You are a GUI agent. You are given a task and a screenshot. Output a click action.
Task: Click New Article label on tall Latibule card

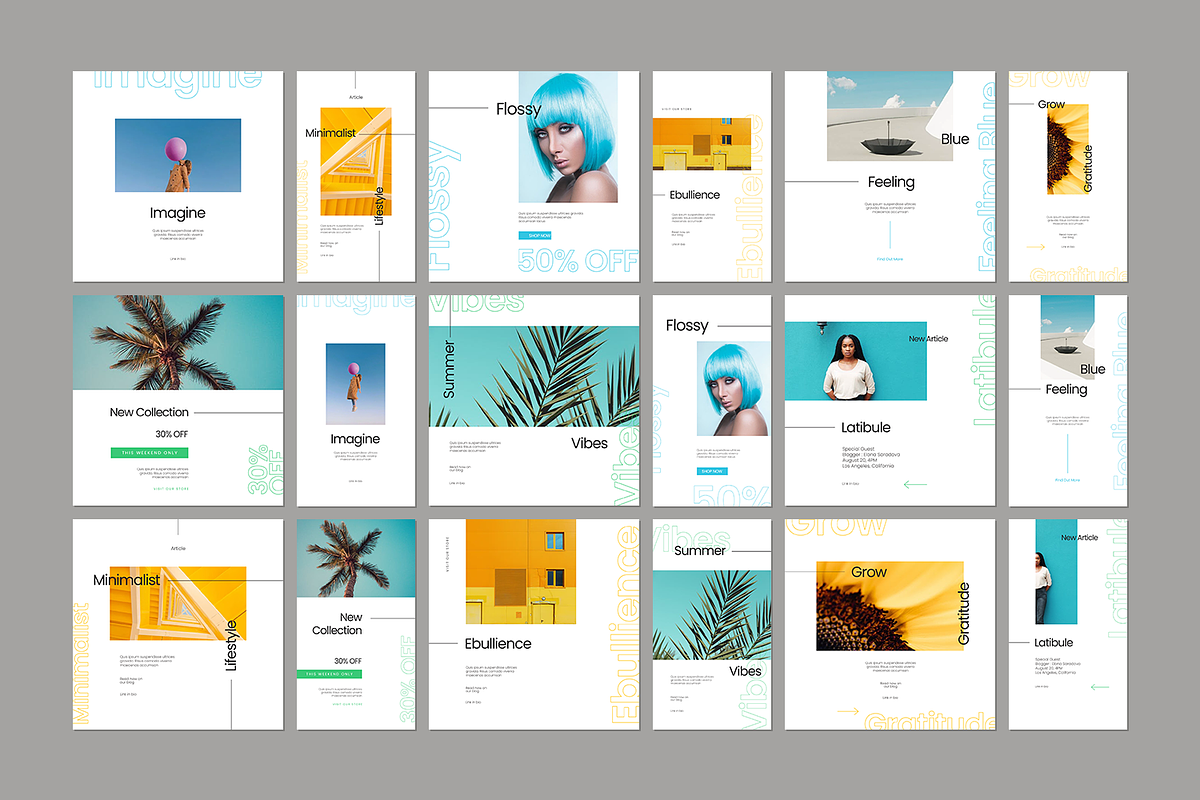[1079, 538]
